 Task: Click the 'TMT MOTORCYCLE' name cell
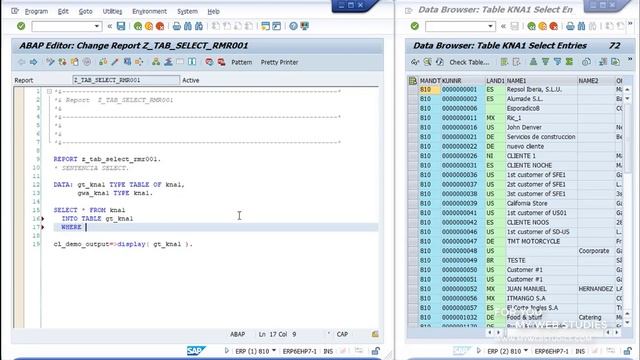(x=541, y=241)
